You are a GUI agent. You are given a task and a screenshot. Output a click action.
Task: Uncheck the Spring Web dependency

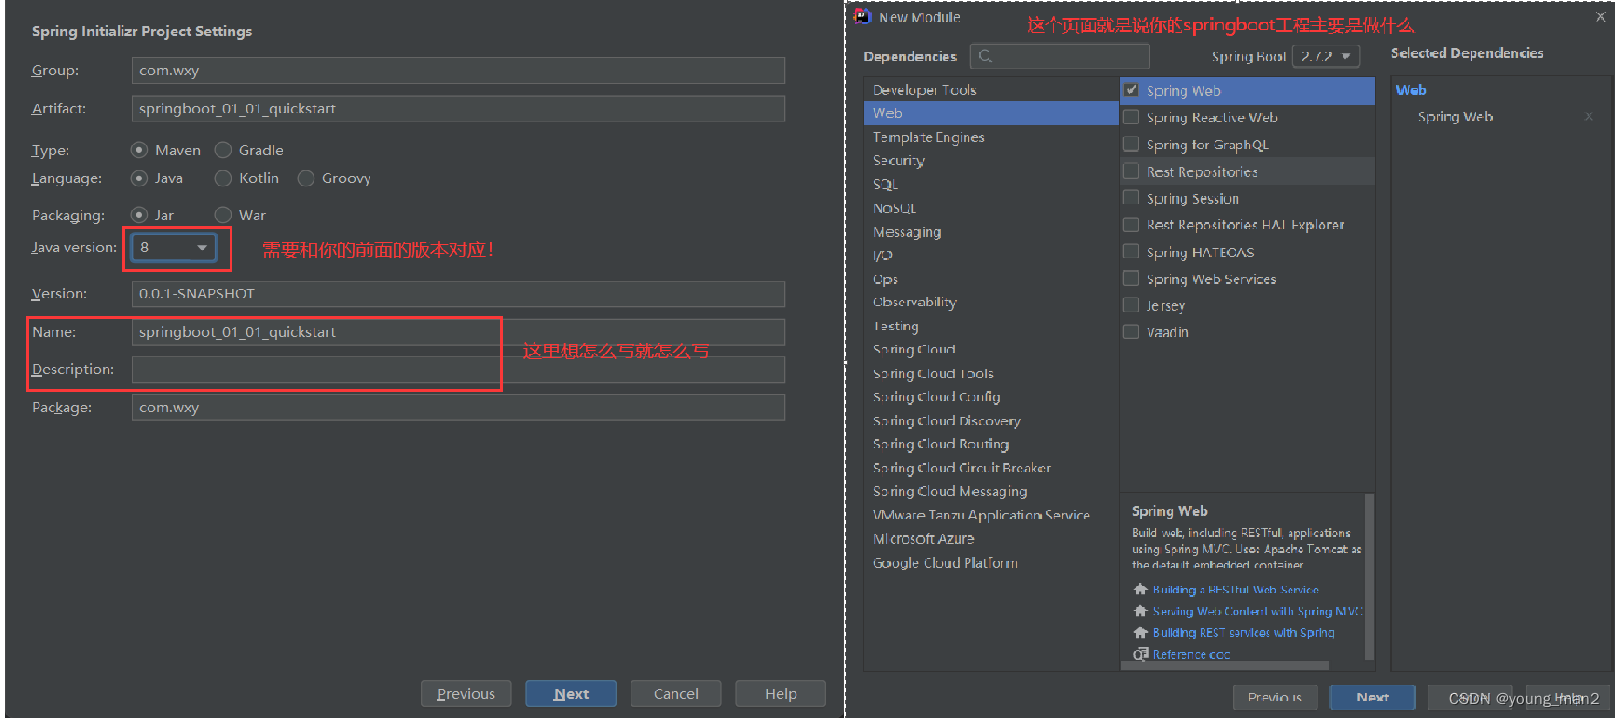point(1131,90)
